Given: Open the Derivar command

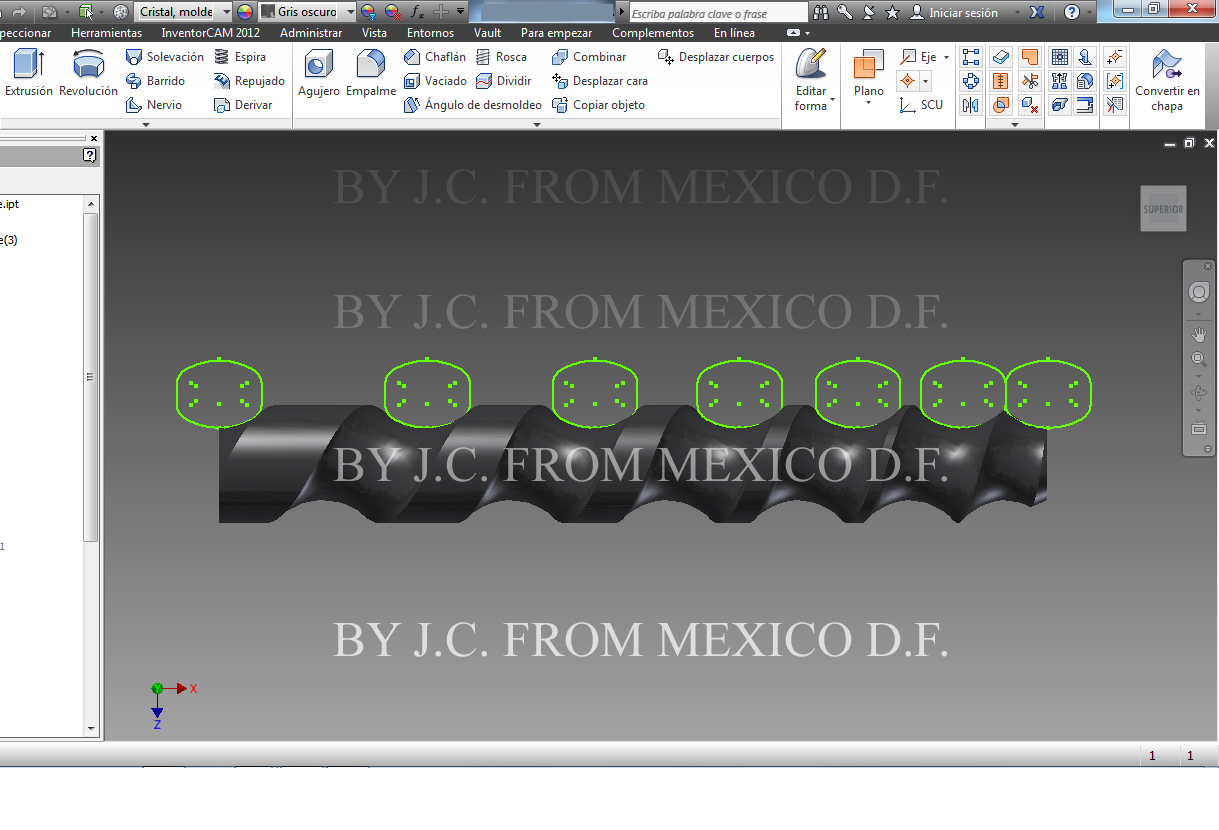Looking at the screenshot, I should coord(243,105).
